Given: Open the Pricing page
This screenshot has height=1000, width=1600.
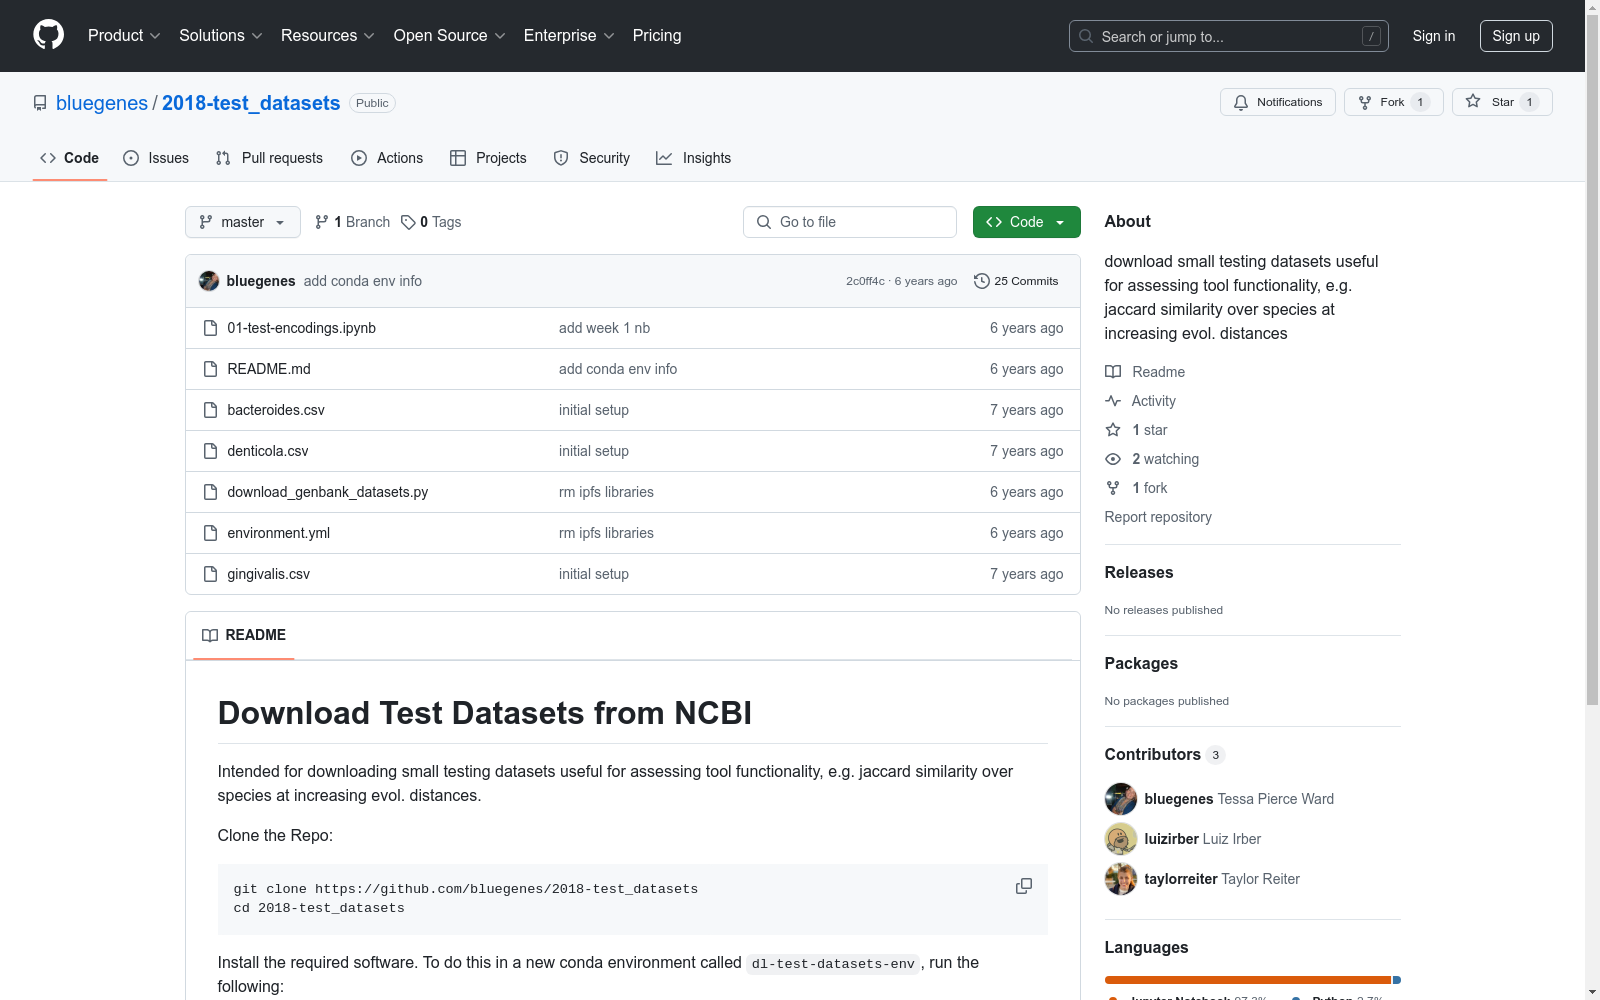Looking at the screenshot, I should 657,36.
